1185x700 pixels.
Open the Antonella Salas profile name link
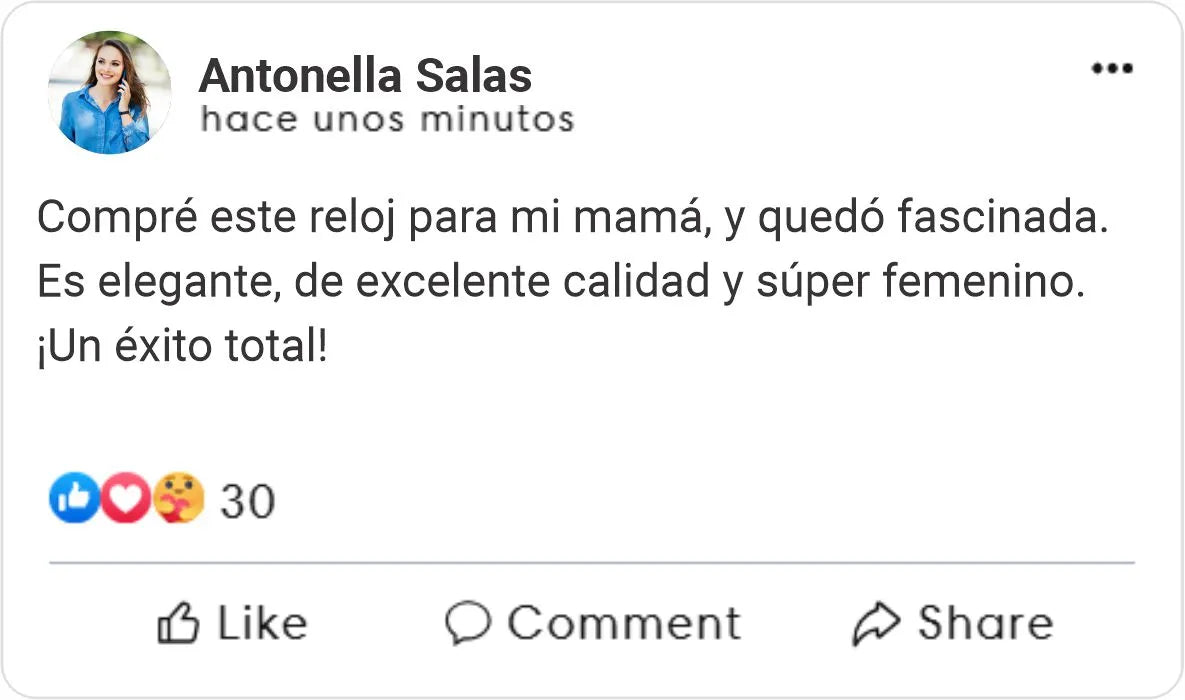(365, 76)
